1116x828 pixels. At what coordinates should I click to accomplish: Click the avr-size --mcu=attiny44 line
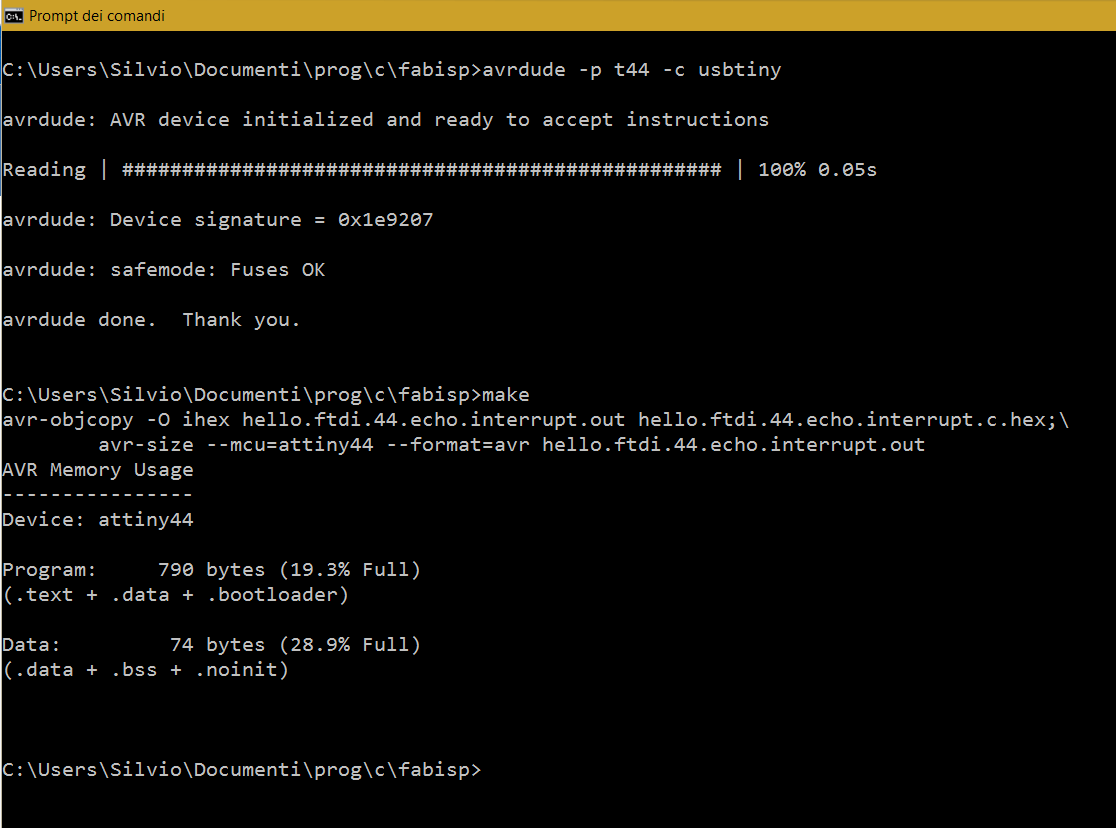point(511,444)
